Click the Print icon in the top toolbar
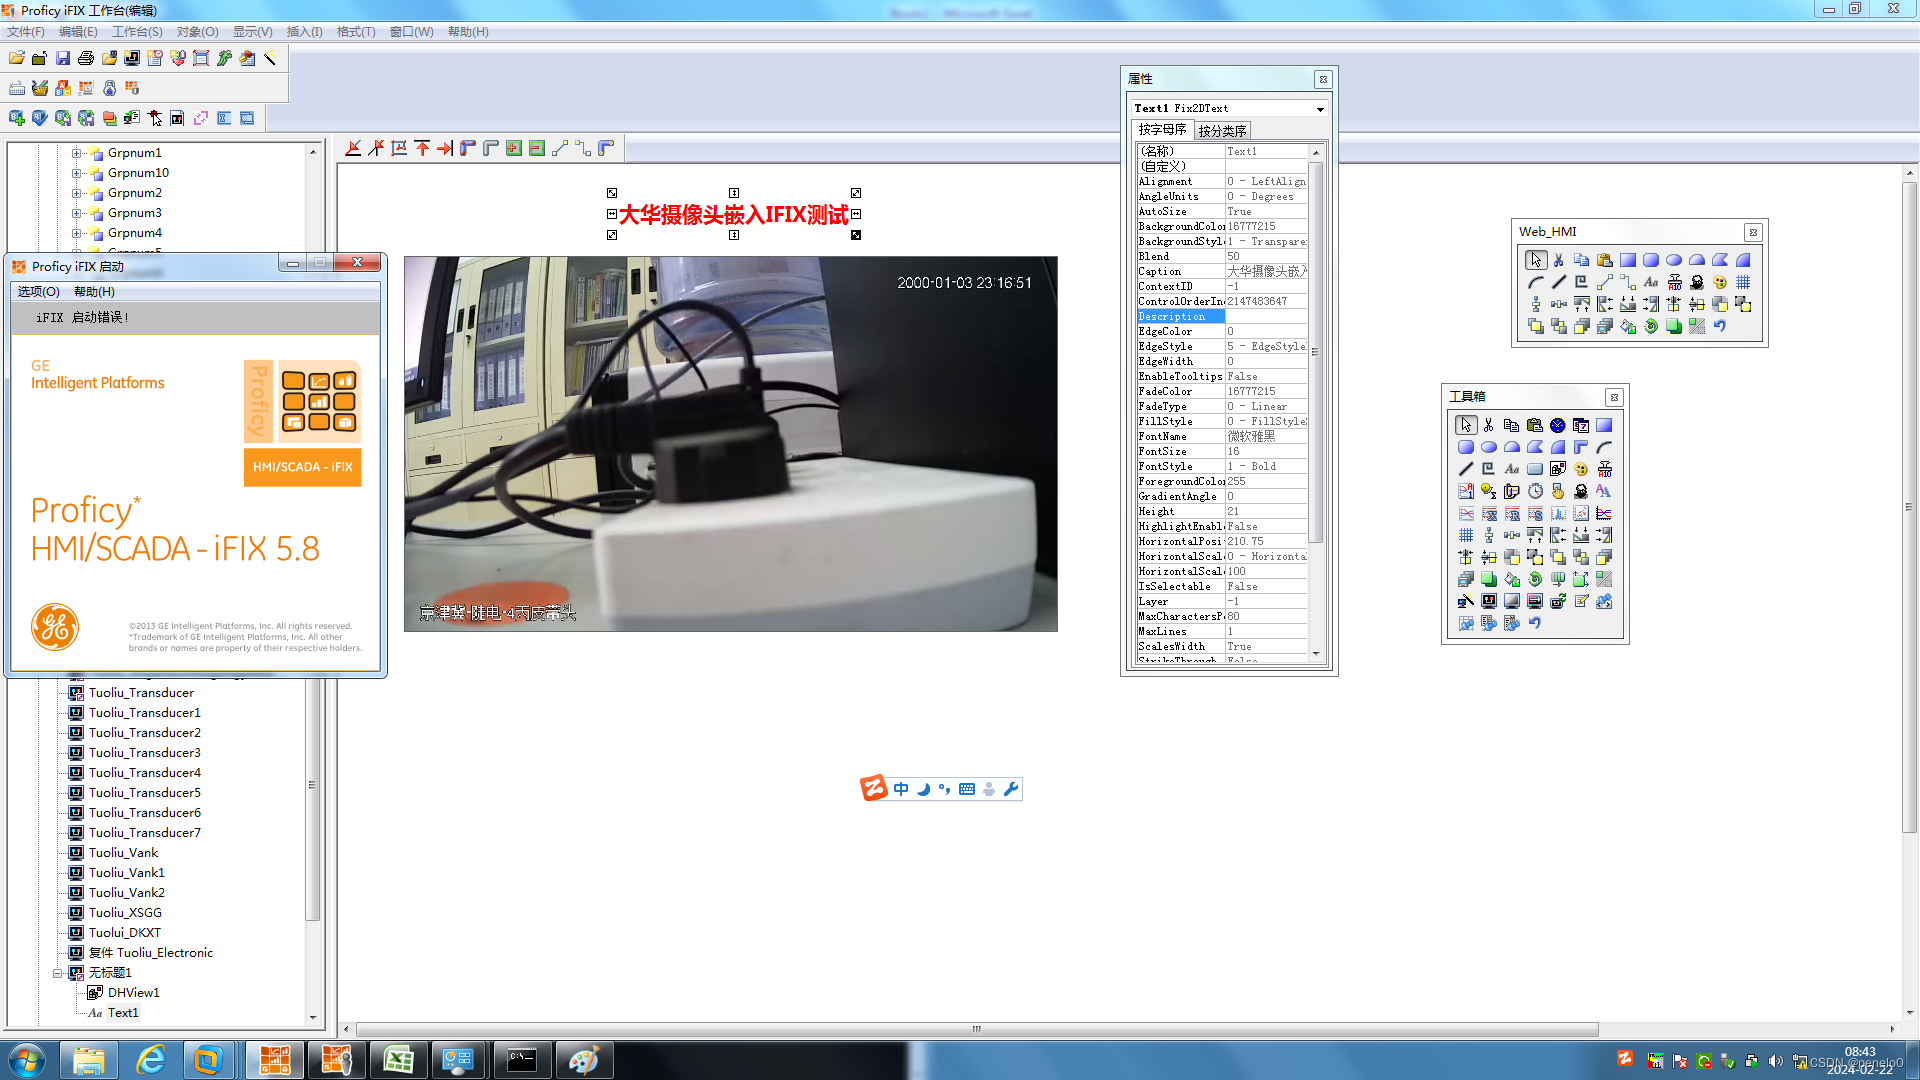This screenshot has width=1920, height=1080. [86, 59]
